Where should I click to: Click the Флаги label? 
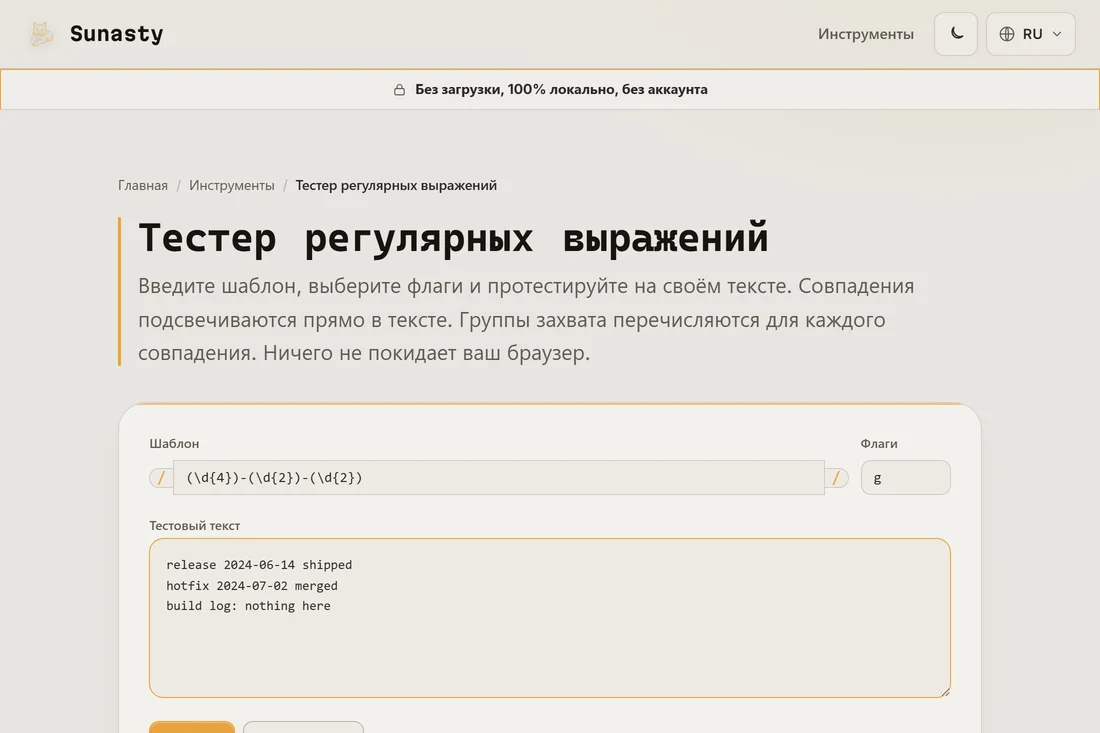[x=879, y=443]
